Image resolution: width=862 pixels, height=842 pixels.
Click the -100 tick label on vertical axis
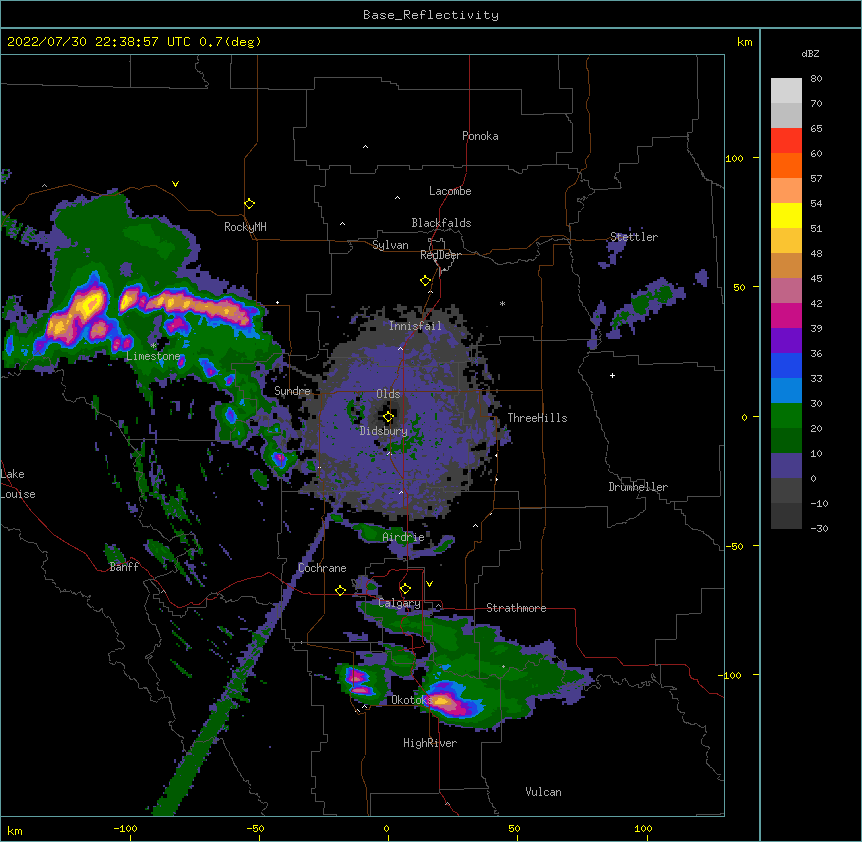731,675
